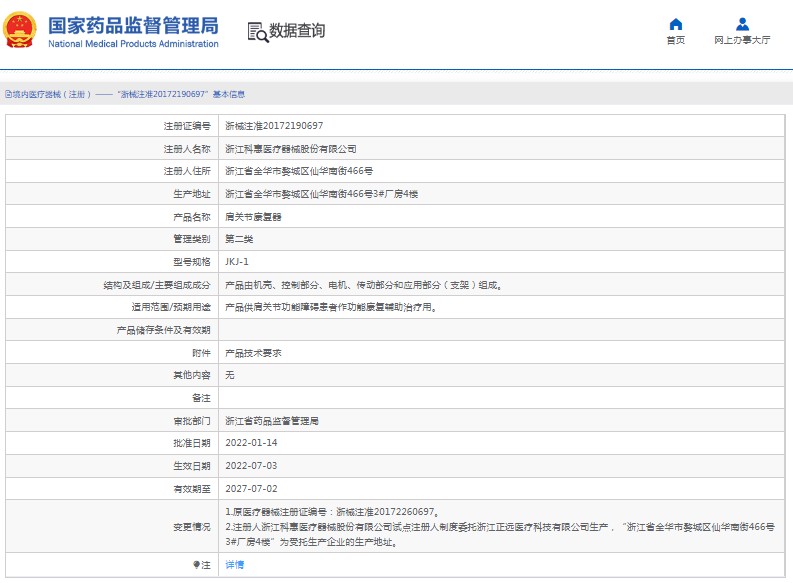Click model value JKJ-1
The height and width of the screenshot is (583, 793).
(237, 262)
